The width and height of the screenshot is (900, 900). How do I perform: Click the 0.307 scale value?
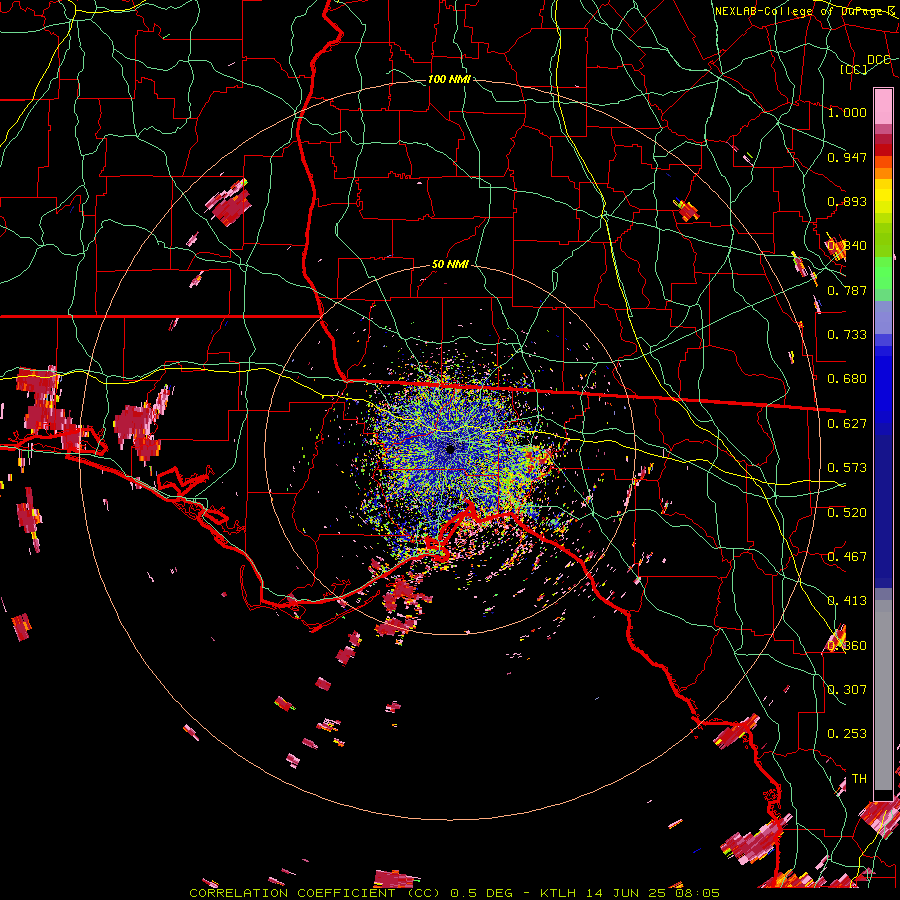click(x=847, y=690)
